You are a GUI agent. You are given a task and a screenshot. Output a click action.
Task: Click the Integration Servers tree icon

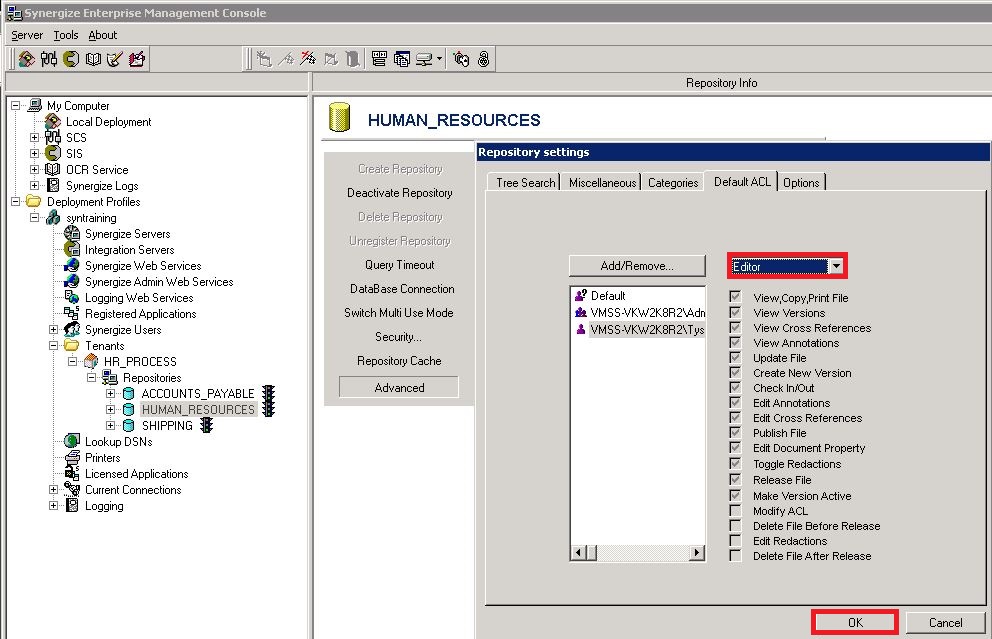[72, 249]
